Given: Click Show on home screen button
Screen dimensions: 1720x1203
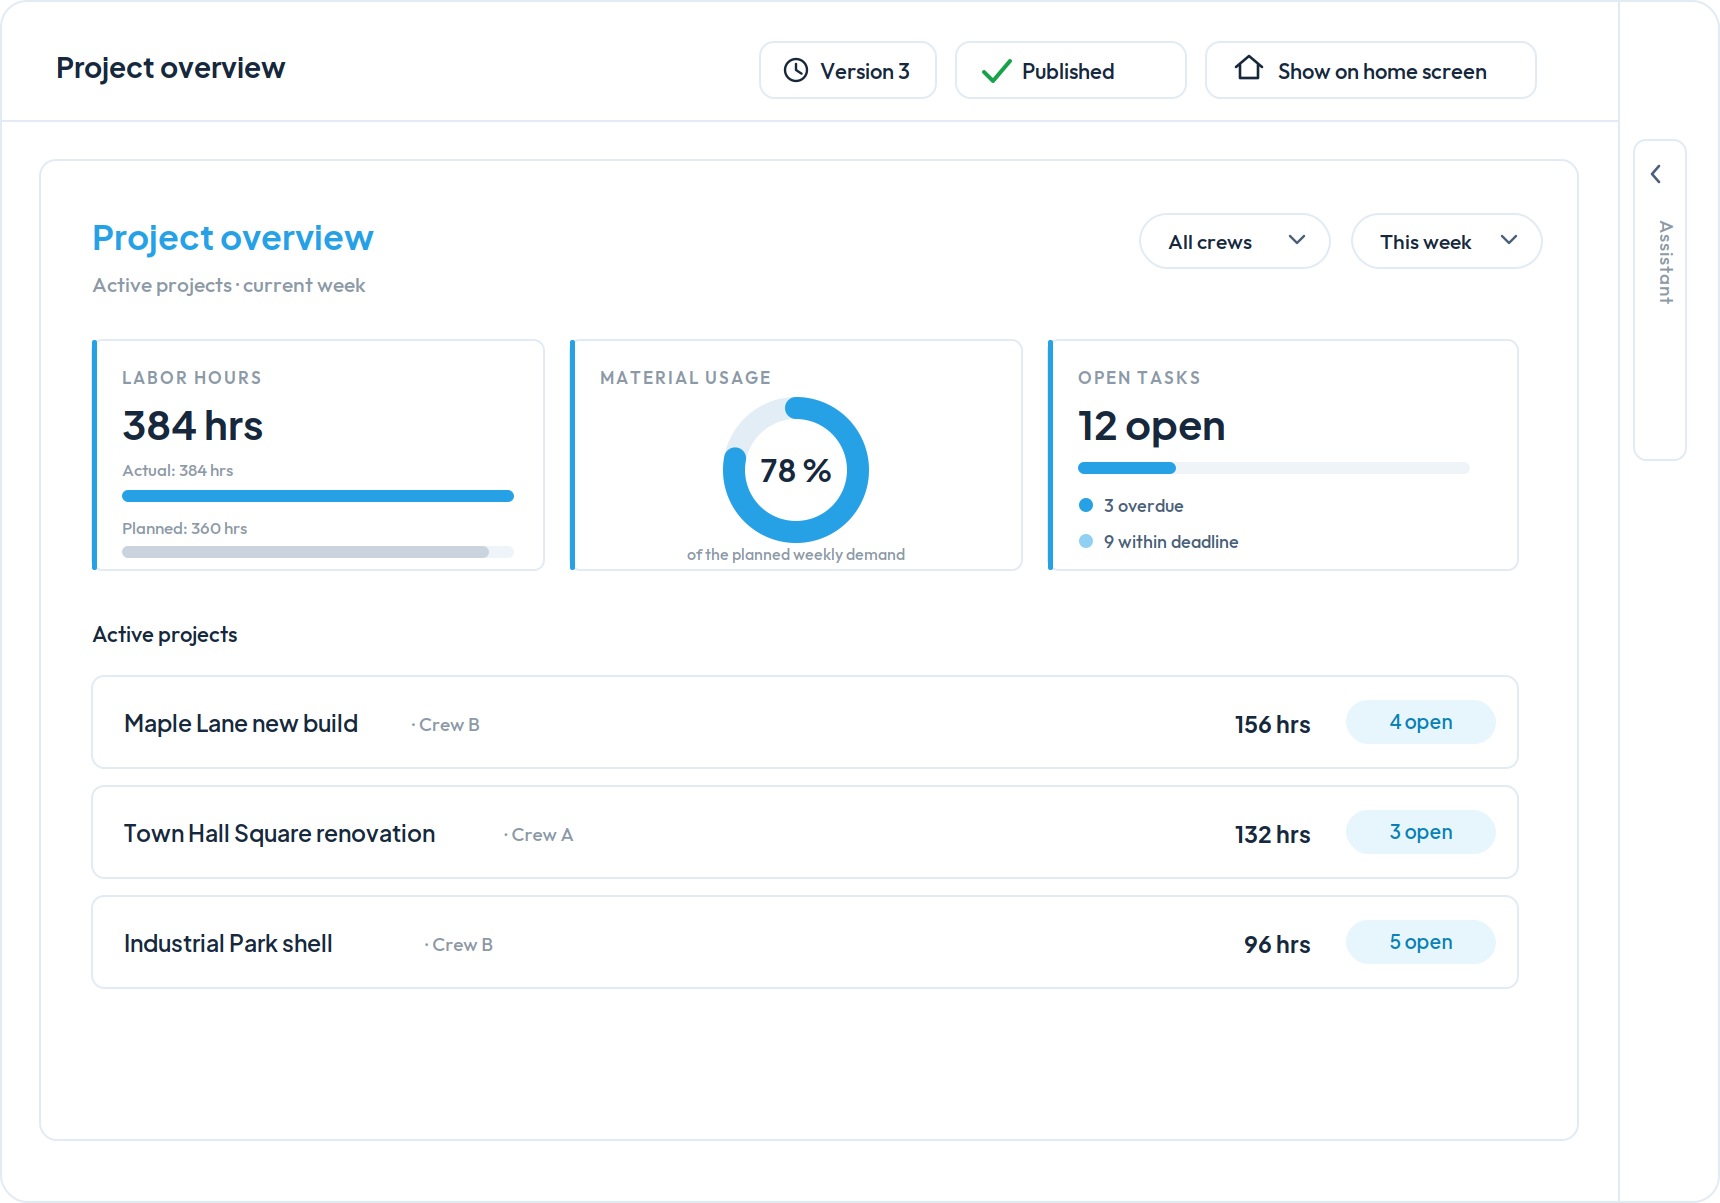Looking at the screenshot, I should (x=1370, y=70).
